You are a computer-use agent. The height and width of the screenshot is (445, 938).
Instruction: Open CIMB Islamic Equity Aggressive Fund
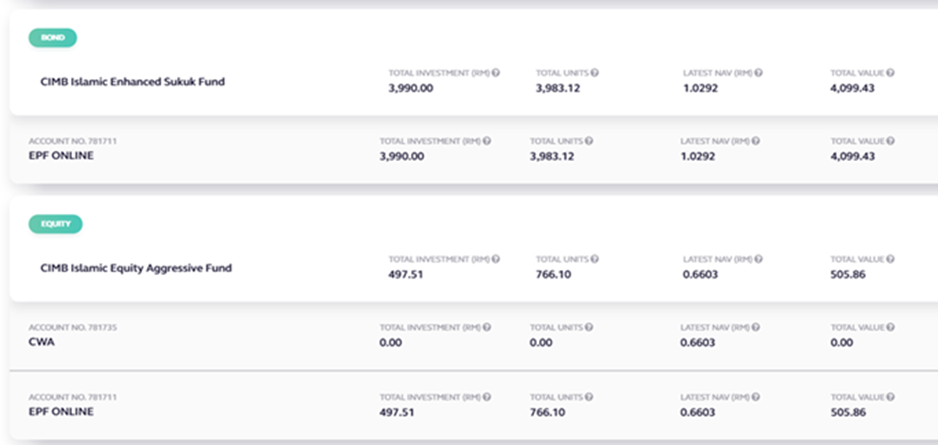(136, 269)
